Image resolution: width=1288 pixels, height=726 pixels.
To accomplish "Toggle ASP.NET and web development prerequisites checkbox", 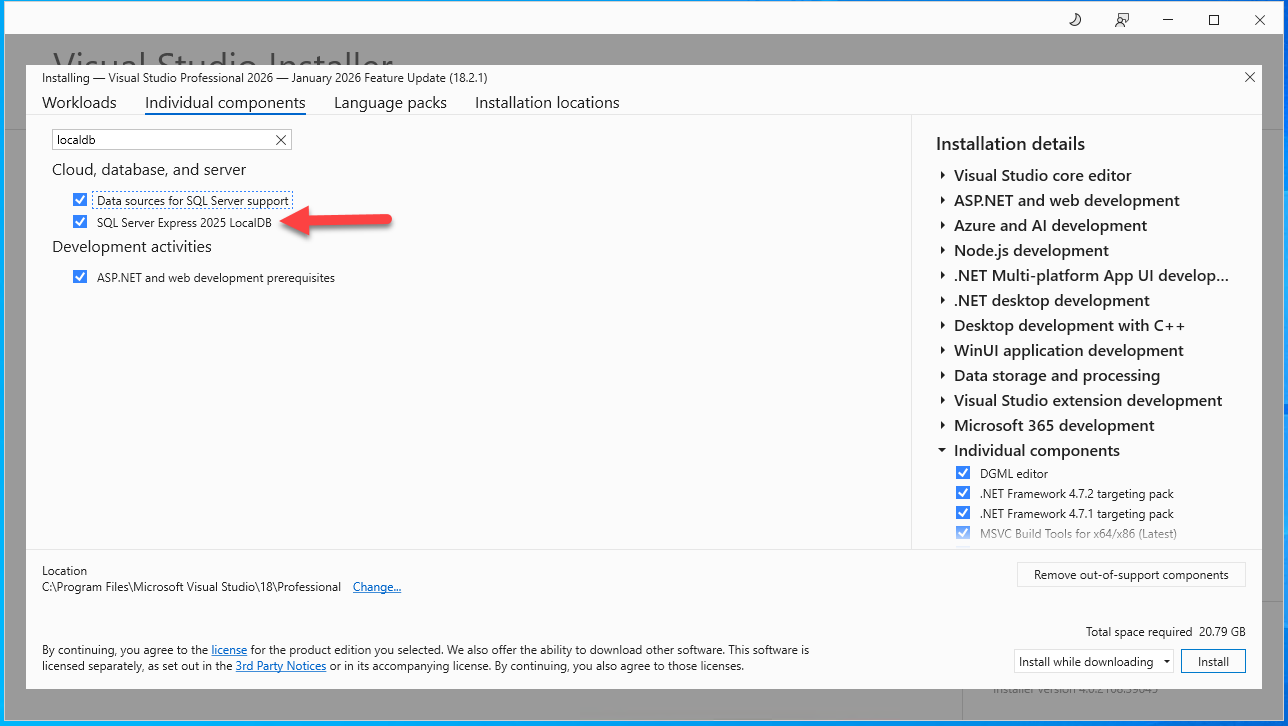I will pos(80,277).
